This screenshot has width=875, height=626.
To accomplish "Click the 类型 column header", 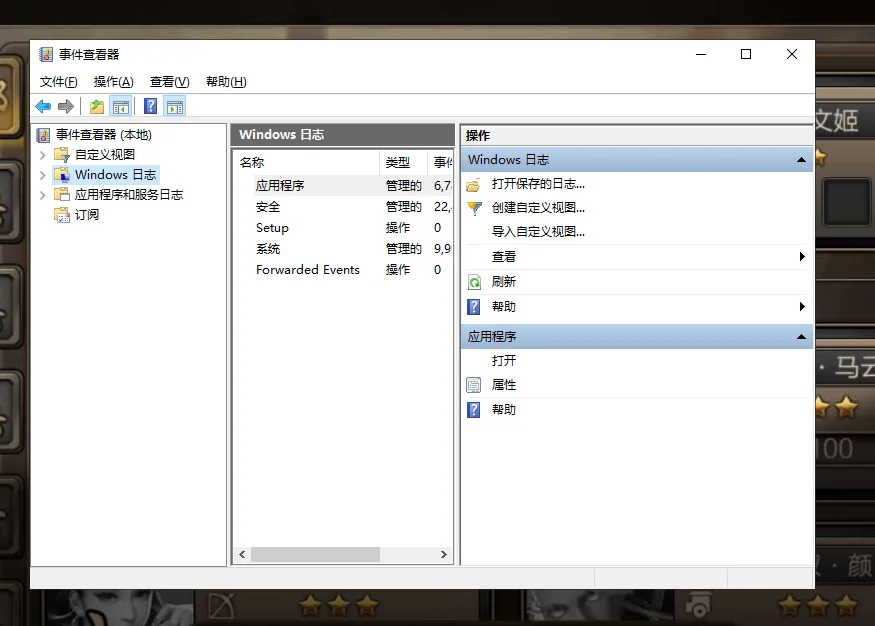I will click(x=403, y=163).
